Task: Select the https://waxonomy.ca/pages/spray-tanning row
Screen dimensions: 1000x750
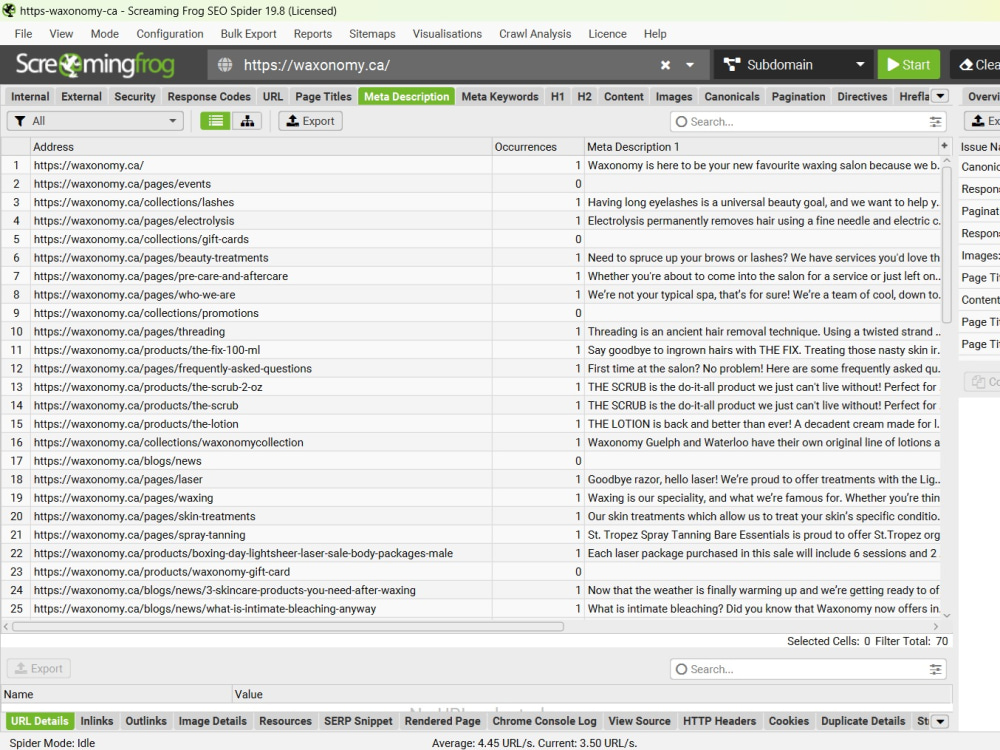Action: pos(472,534)
